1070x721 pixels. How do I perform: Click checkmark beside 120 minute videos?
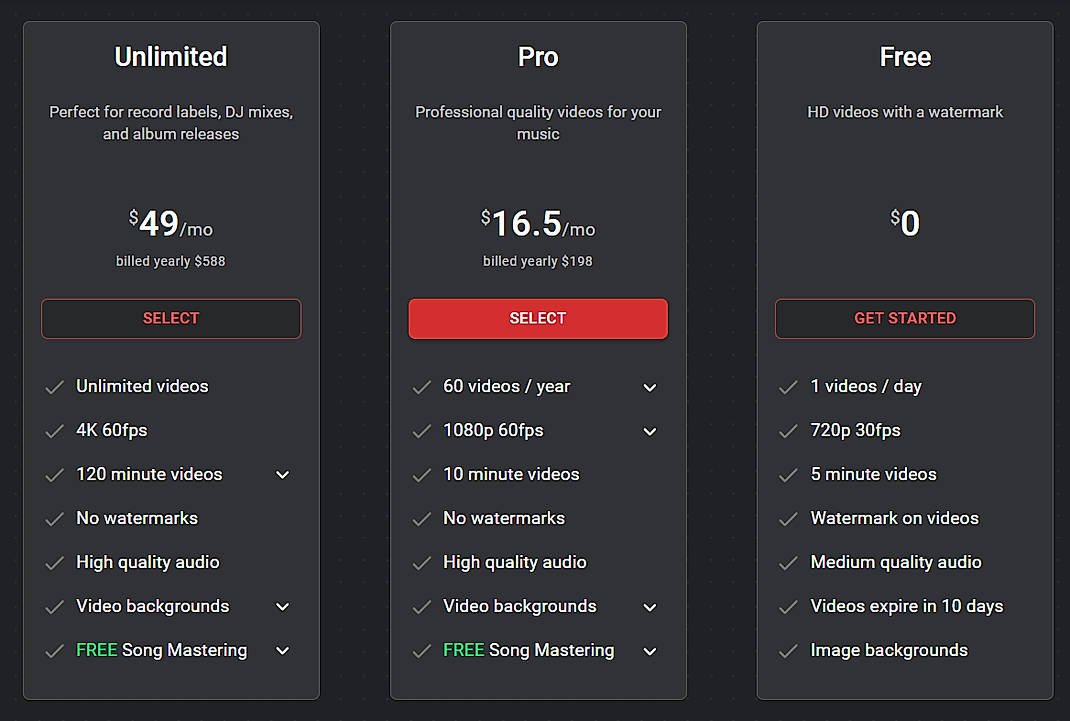tap(55, 475)
